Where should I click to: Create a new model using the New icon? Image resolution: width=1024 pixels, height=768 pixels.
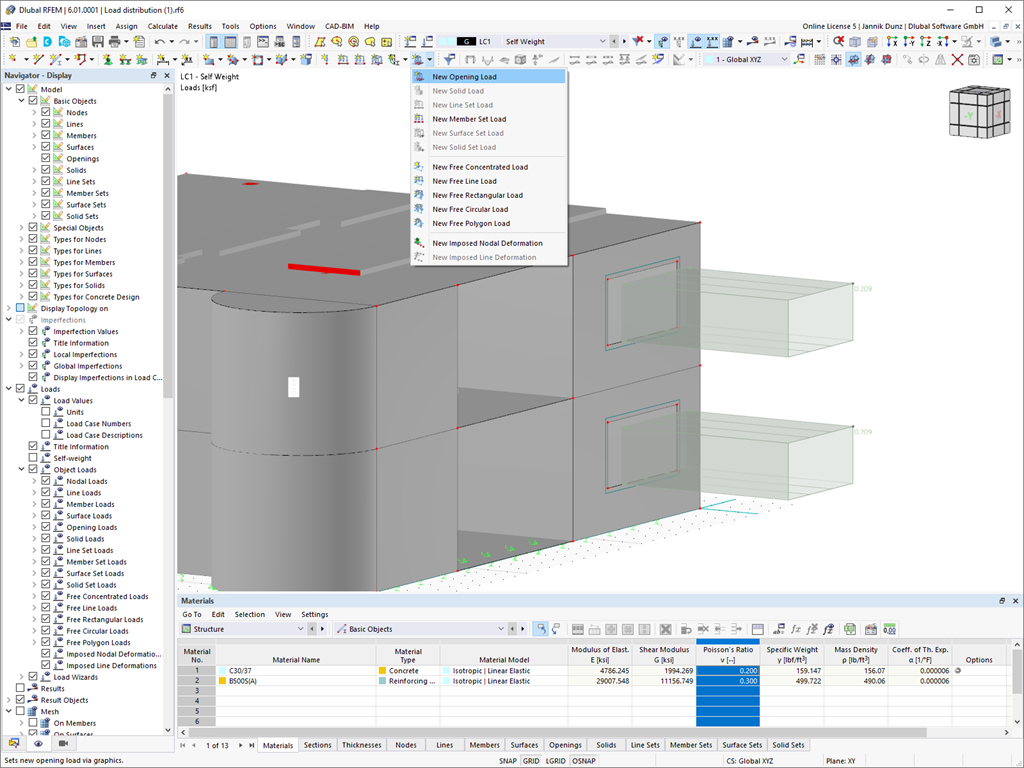click(x=16, y=42)
